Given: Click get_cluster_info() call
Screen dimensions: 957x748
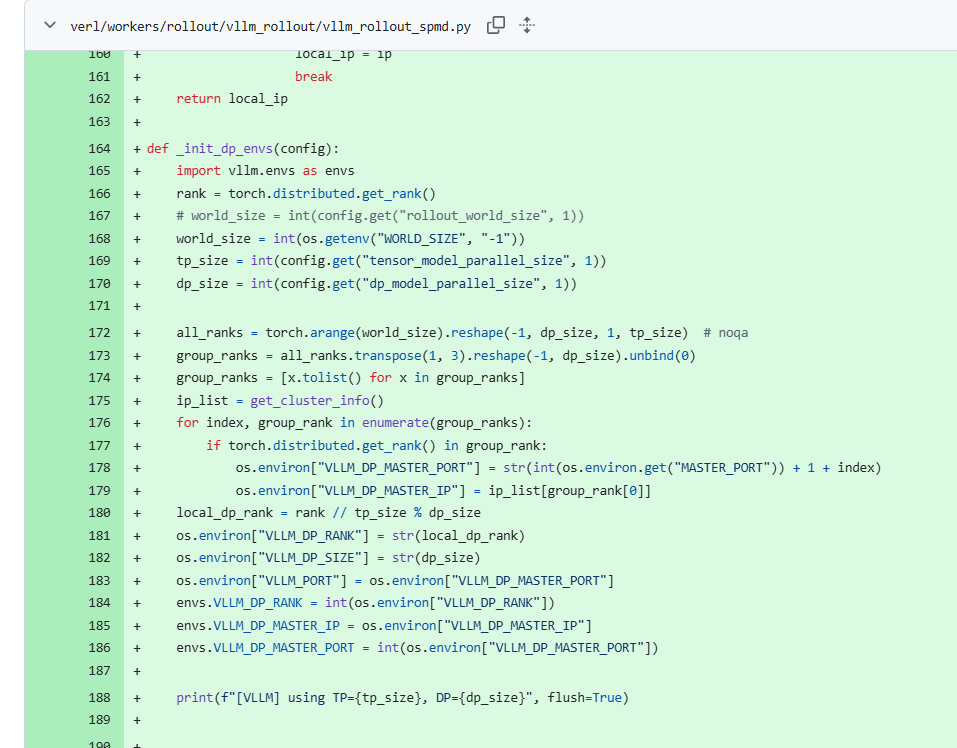Looking at the screenshot, I should (317, 401).
